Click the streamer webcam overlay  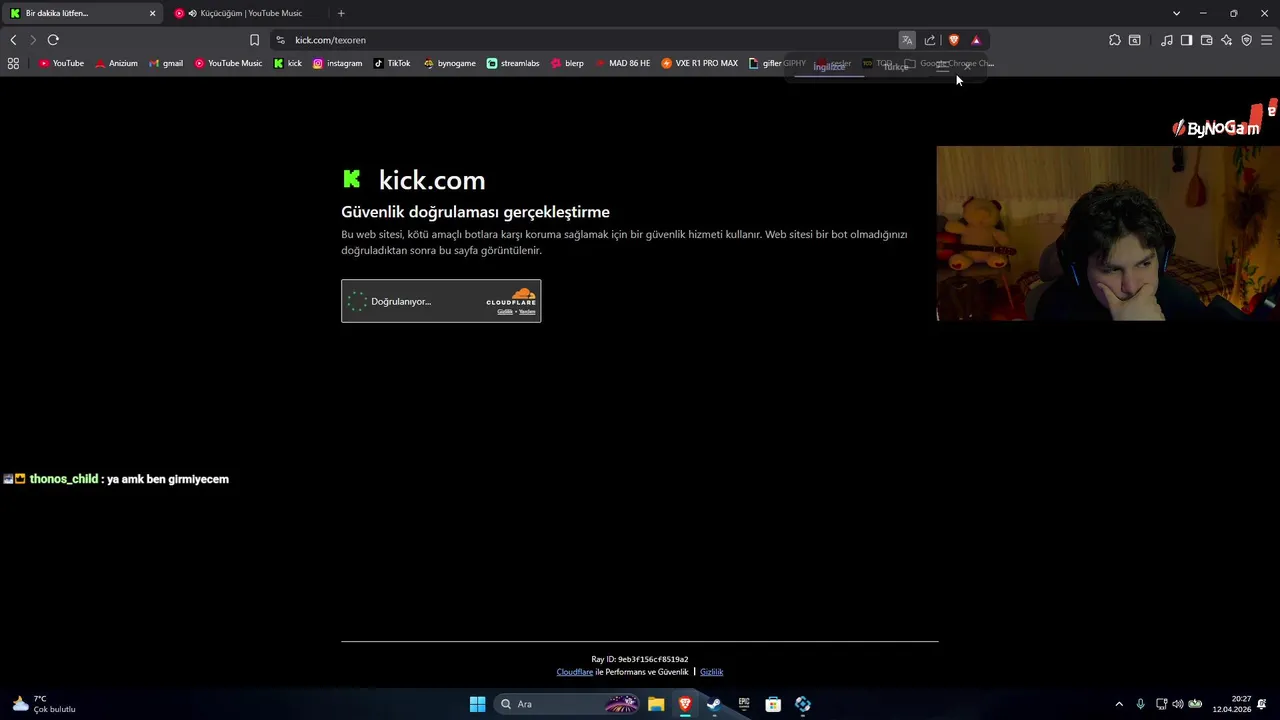click(1108, 233)
